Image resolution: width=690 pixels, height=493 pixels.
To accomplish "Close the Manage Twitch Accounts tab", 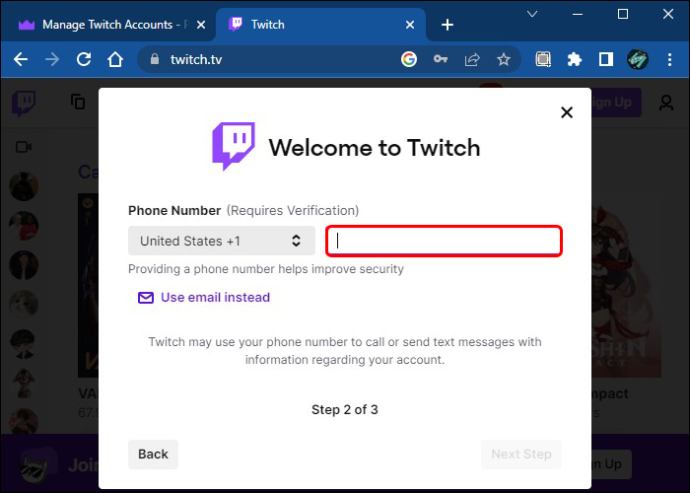I will click(201, 25).
